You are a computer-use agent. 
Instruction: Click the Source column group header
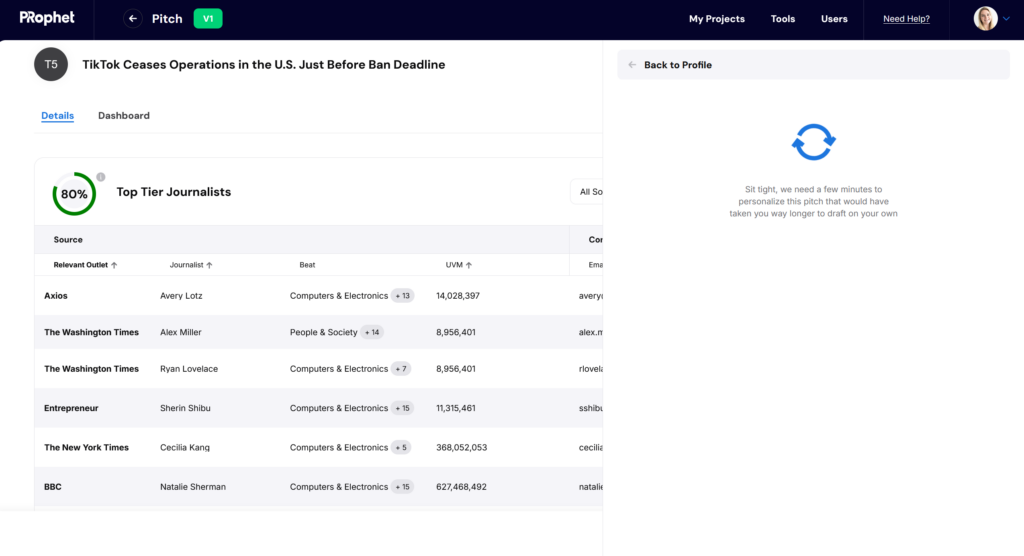[x=68, y=240]
